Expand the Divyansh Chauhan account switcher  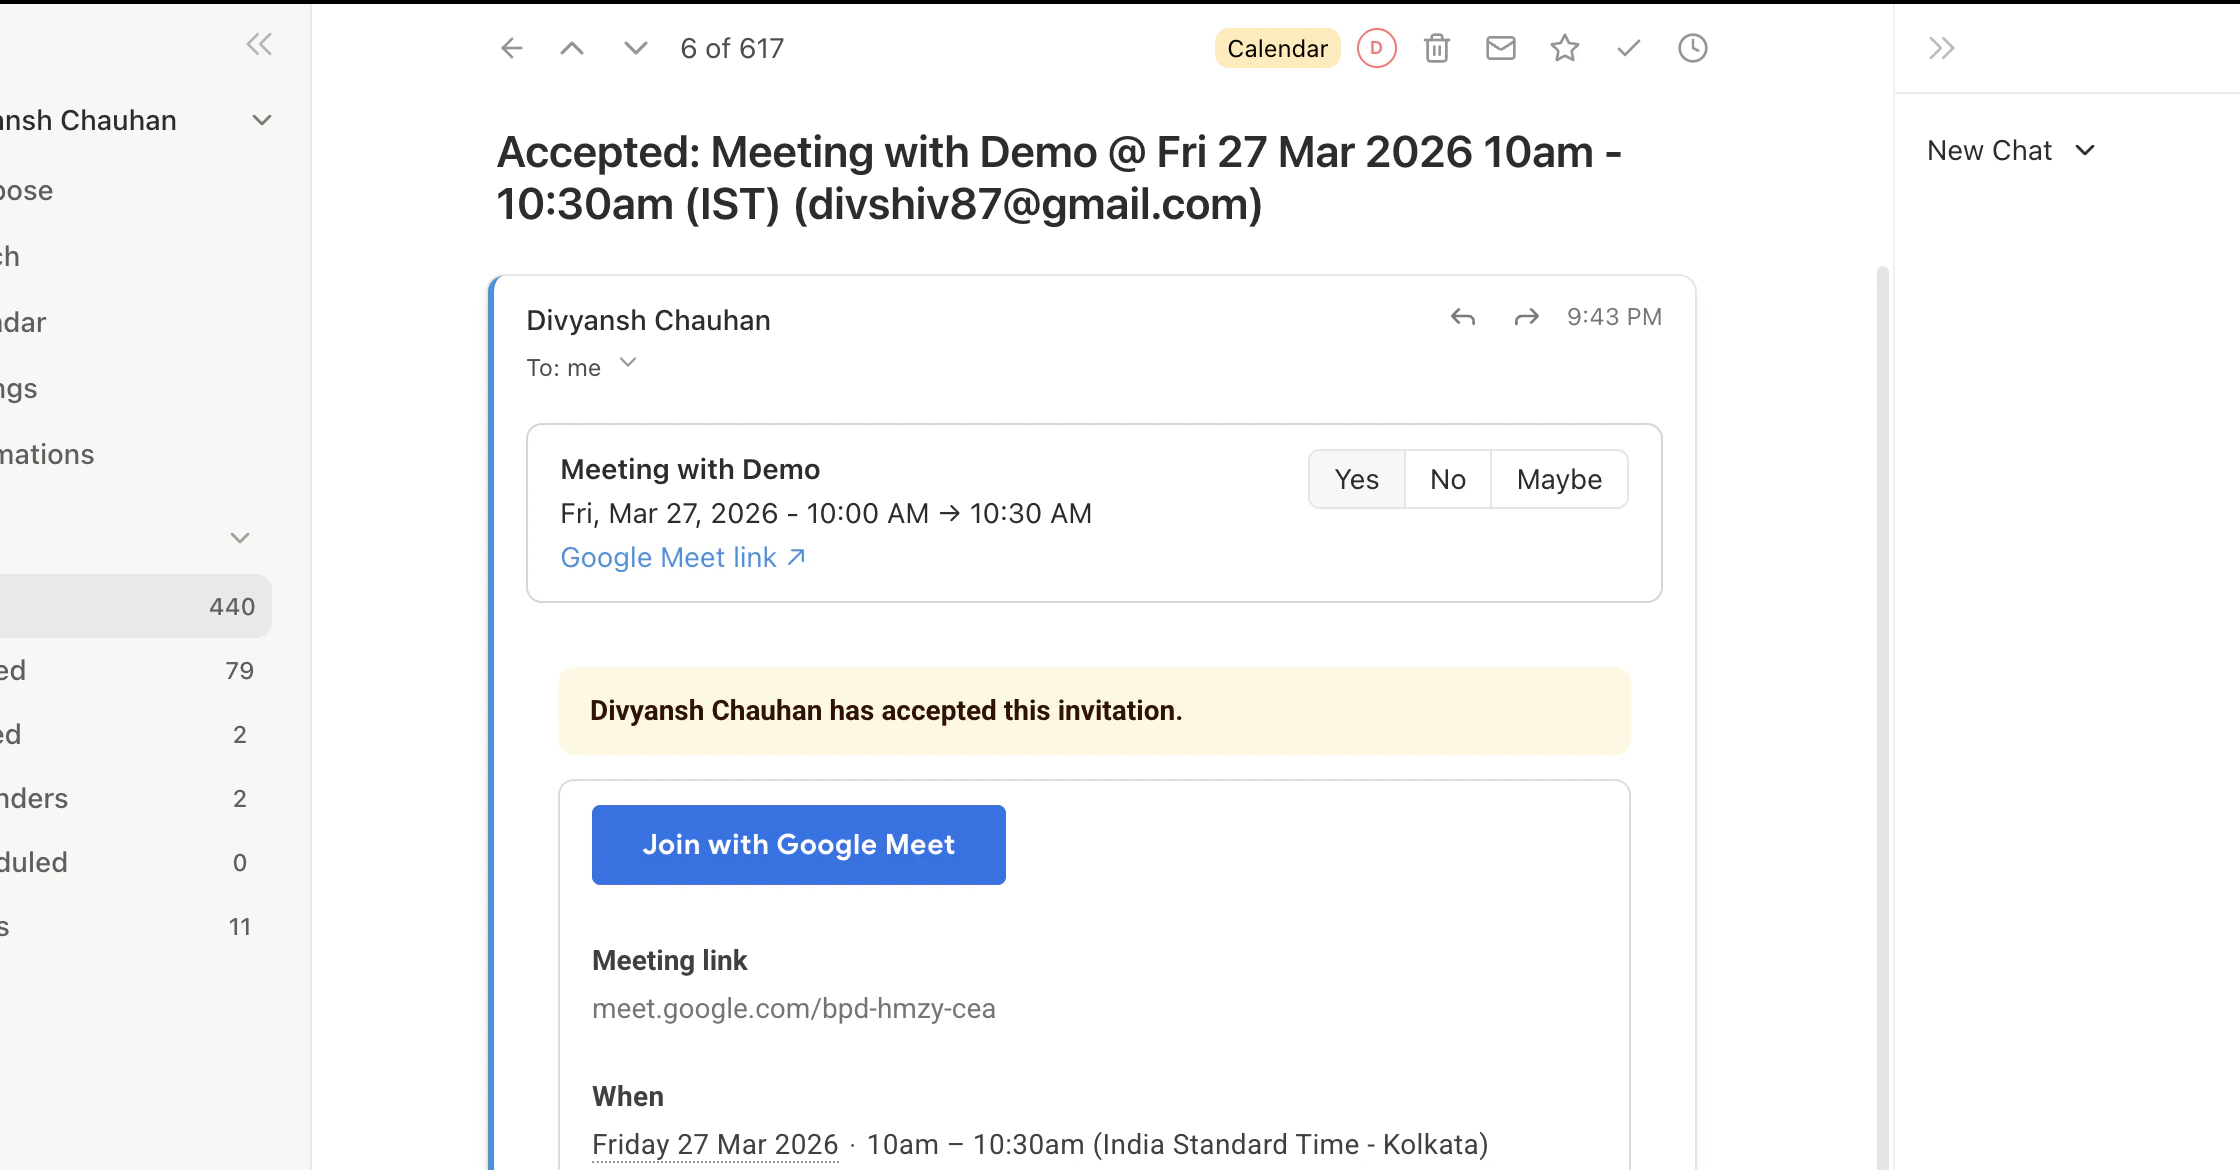tap(261, 120)
